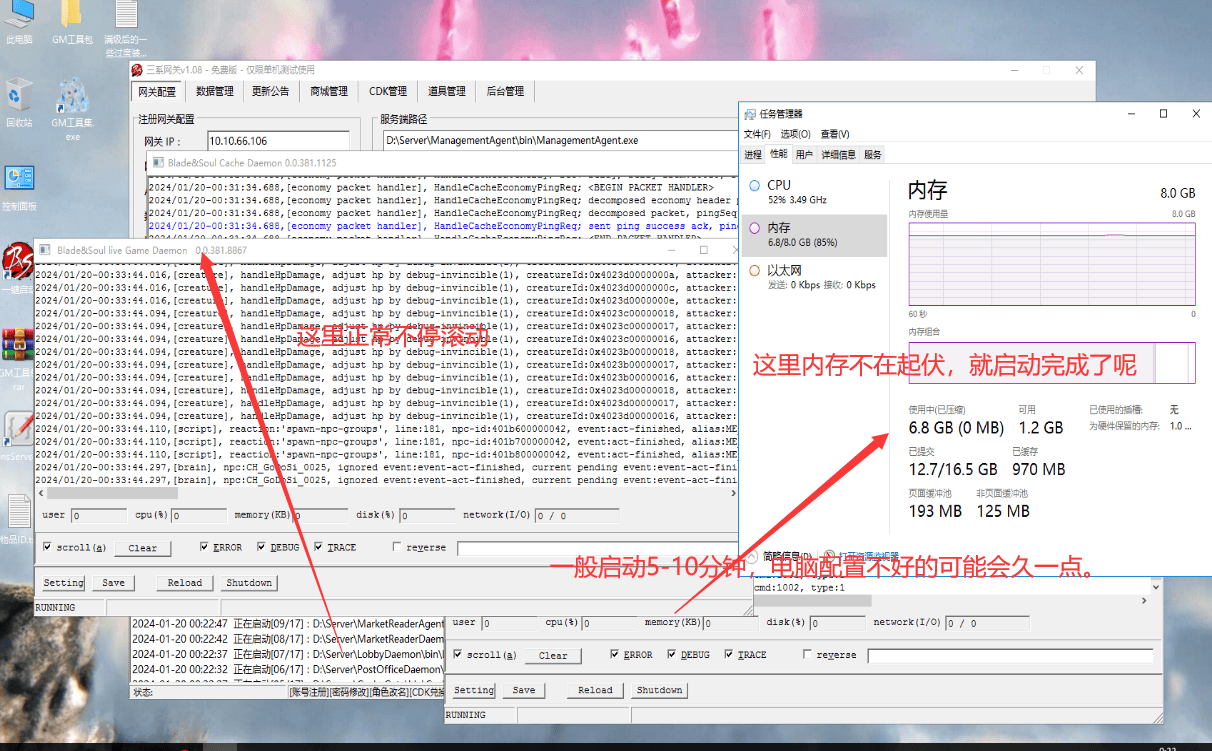The height and width of the screenshot is (751, 1212).
Task: Toggle DEBUG checkbox in lower daemon window
Action: [x=672, y=655]
